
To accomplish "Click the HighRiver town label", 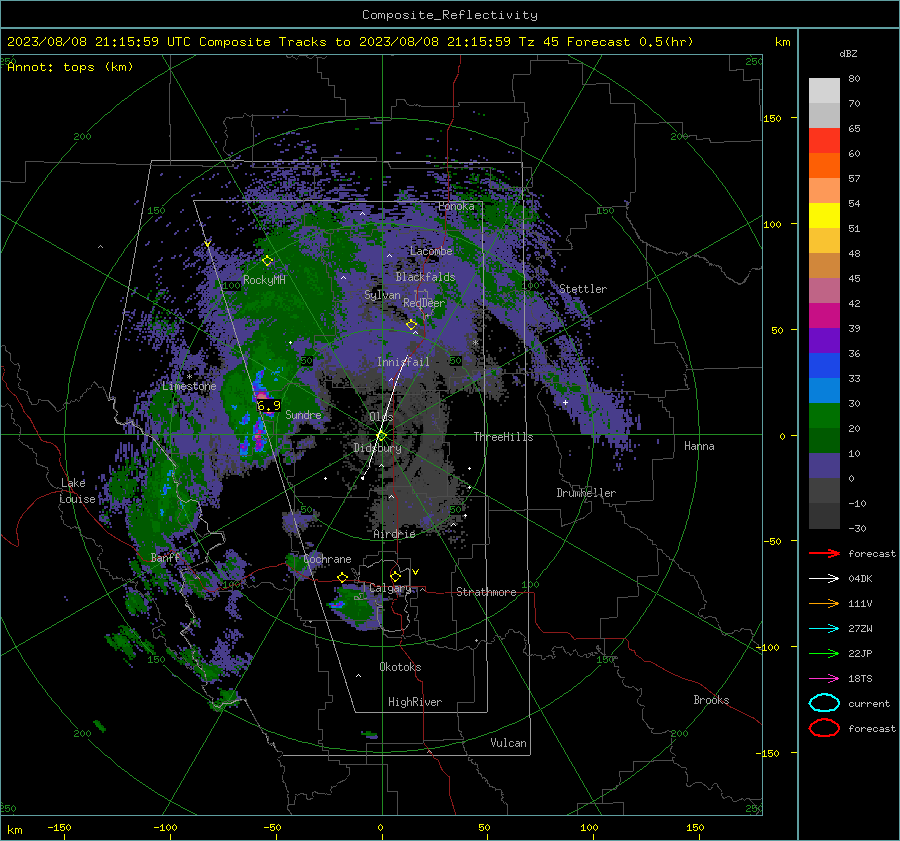I will click(x=415, y=702).
